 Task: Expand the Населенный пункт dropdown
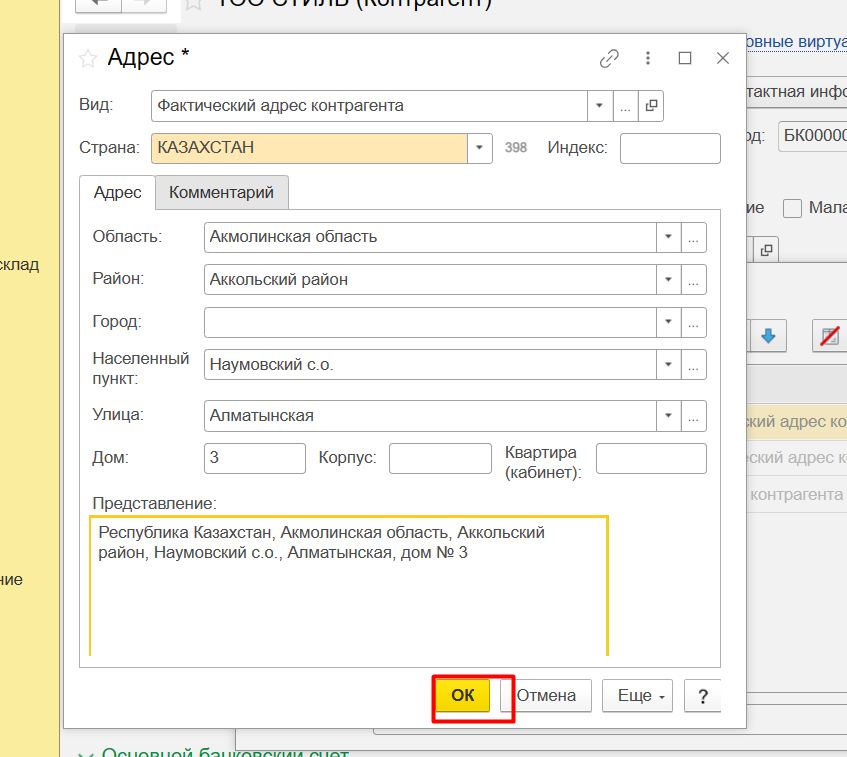point(668,364)
